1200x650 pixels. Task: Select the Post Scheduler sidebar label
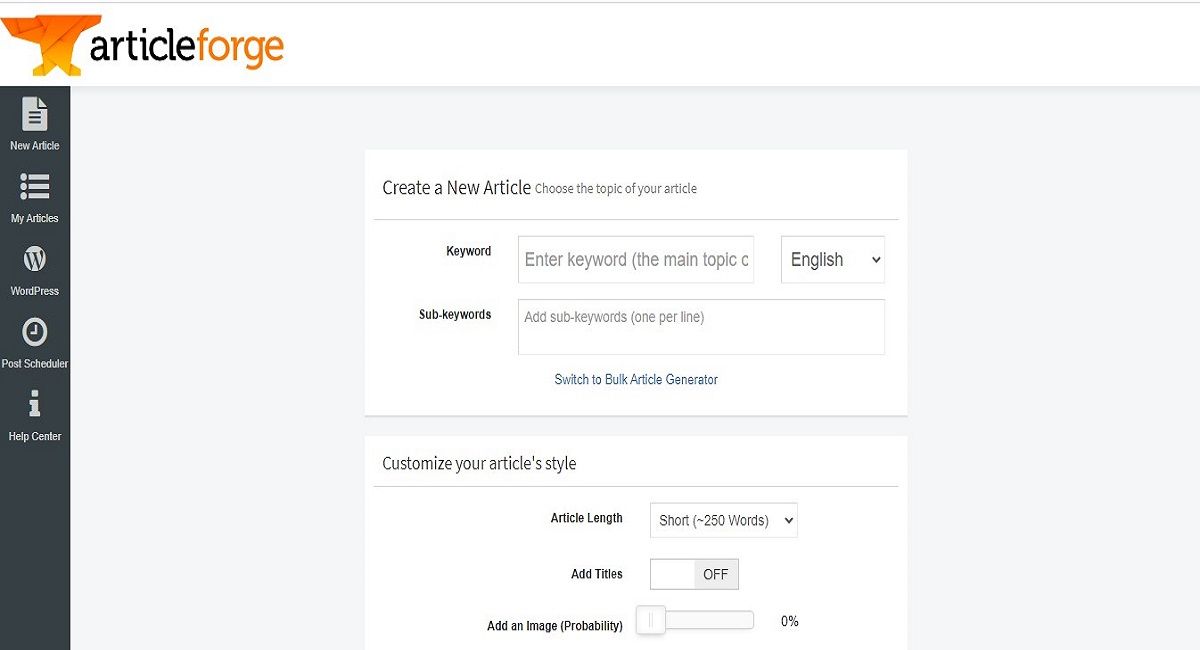(x=35, y=364)
